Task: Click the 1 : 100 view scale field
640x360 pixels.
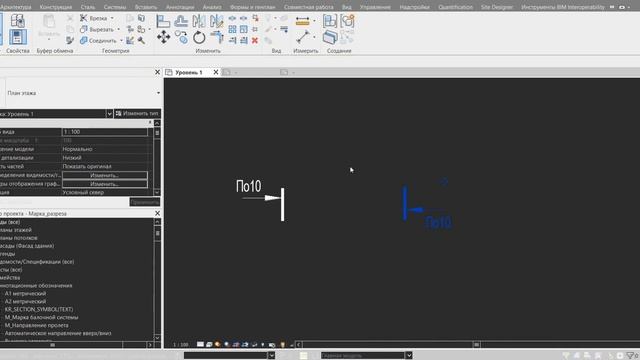Action: 104,132
